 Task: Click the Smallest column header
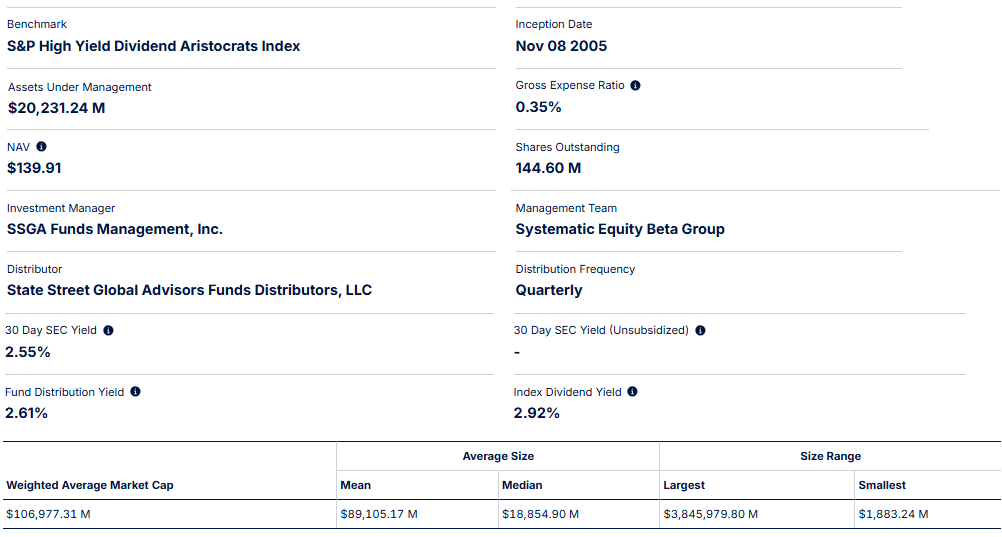pyautogui.click(x=882, y=485)
